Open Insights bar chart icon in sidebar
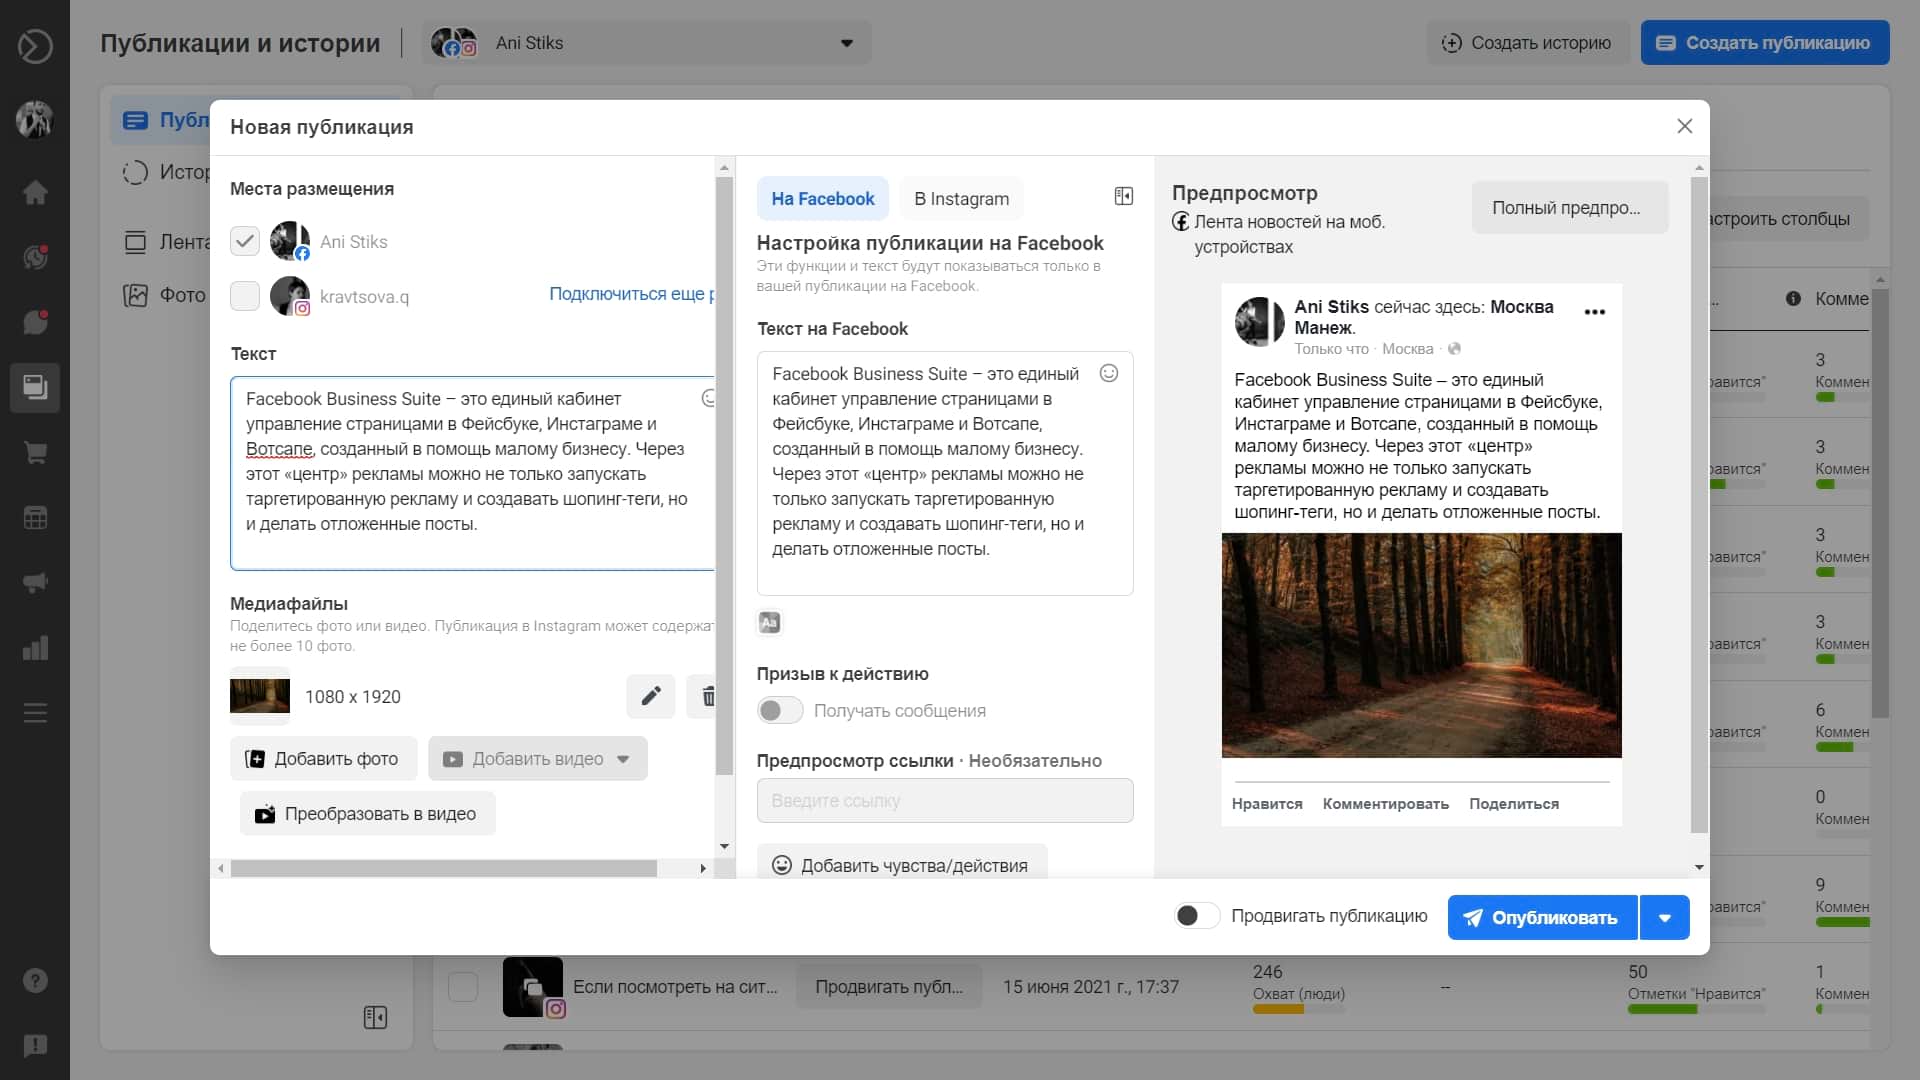 pyautogui.click(x=35, y=648)
